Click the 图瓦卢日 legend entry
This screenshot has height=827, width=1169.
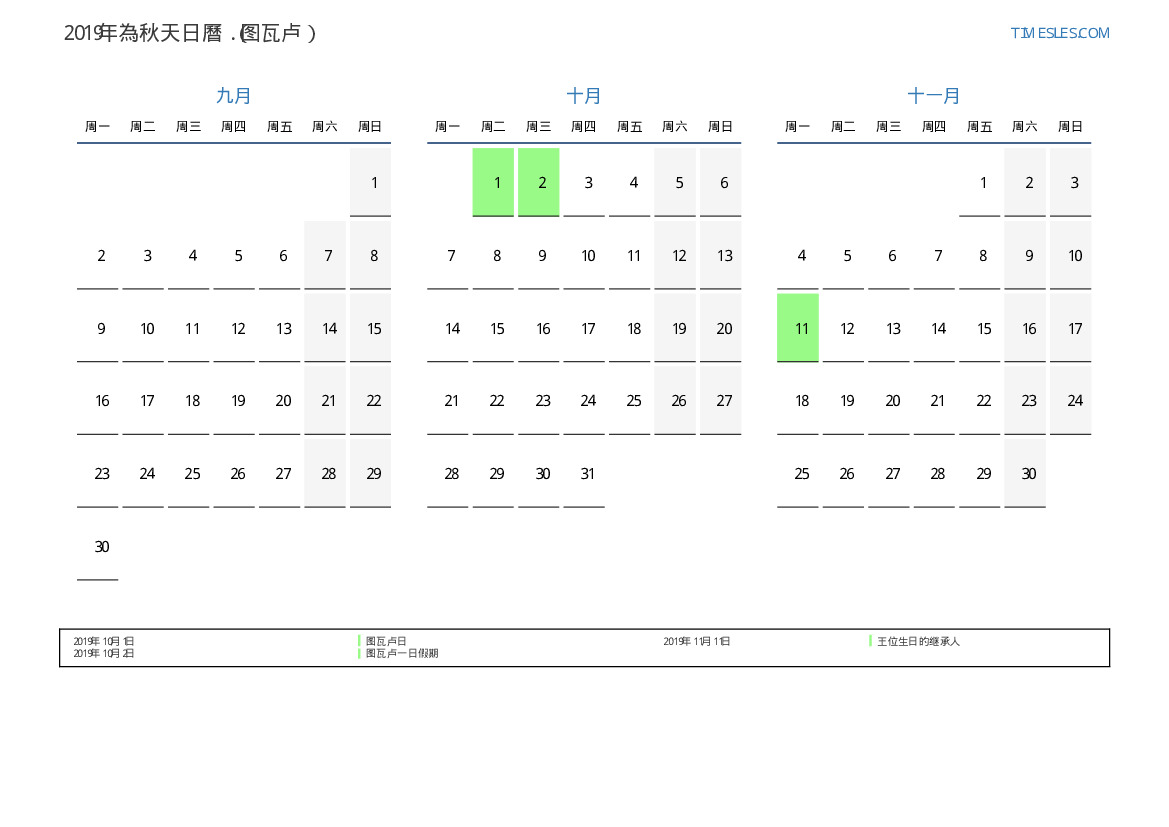click(386, 641)
